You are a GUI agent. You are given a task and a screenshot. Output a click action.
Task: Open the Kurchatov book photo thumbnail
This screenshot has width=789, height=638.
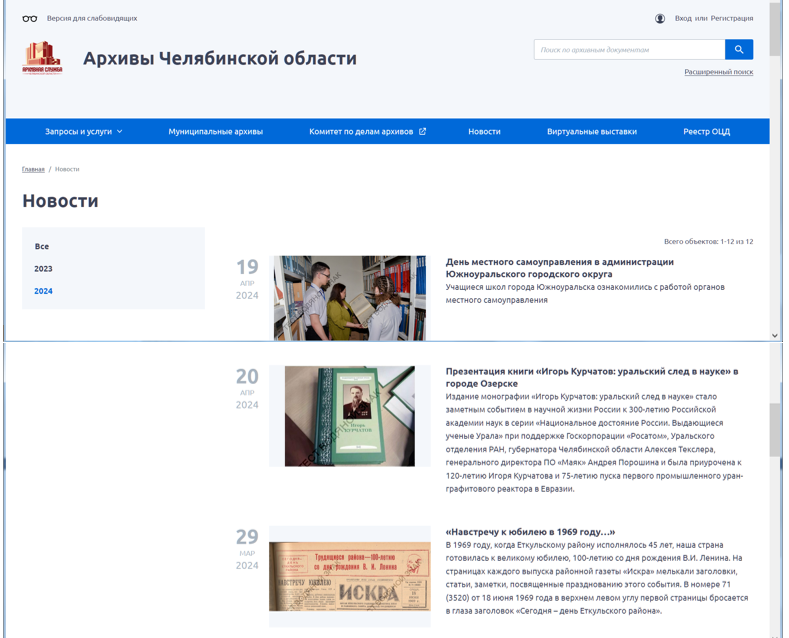(349, 416)
